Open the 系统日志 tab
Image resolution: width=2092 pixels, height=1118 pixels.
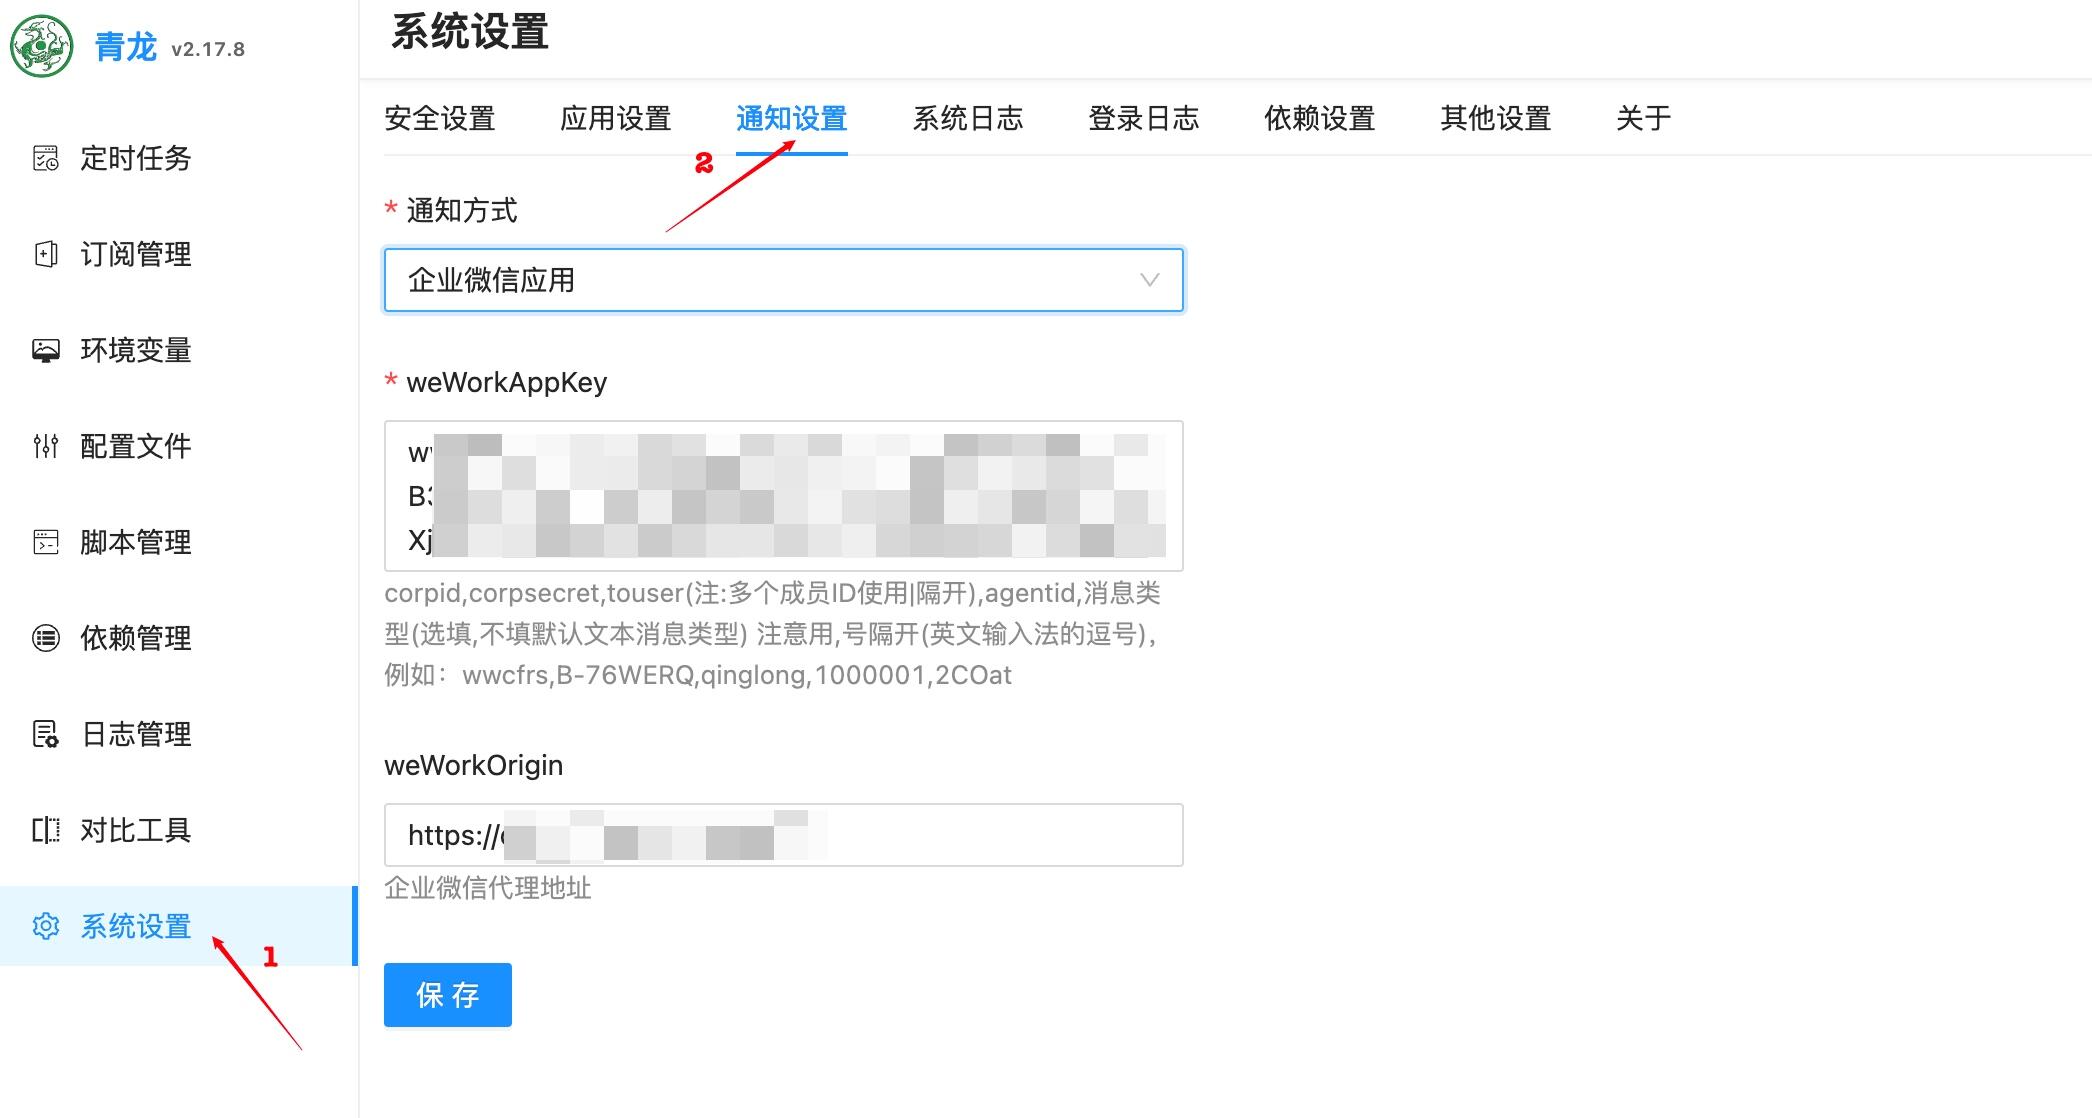(968, 118)
